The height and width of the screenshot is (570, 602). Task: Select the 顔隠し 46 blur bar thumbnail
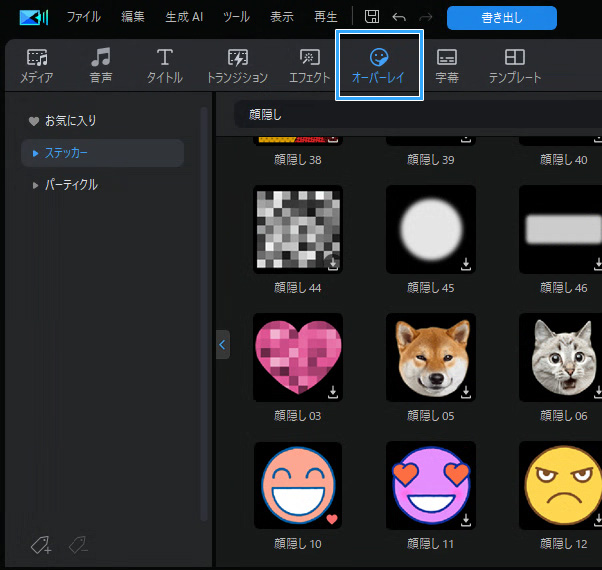[561, 229]
